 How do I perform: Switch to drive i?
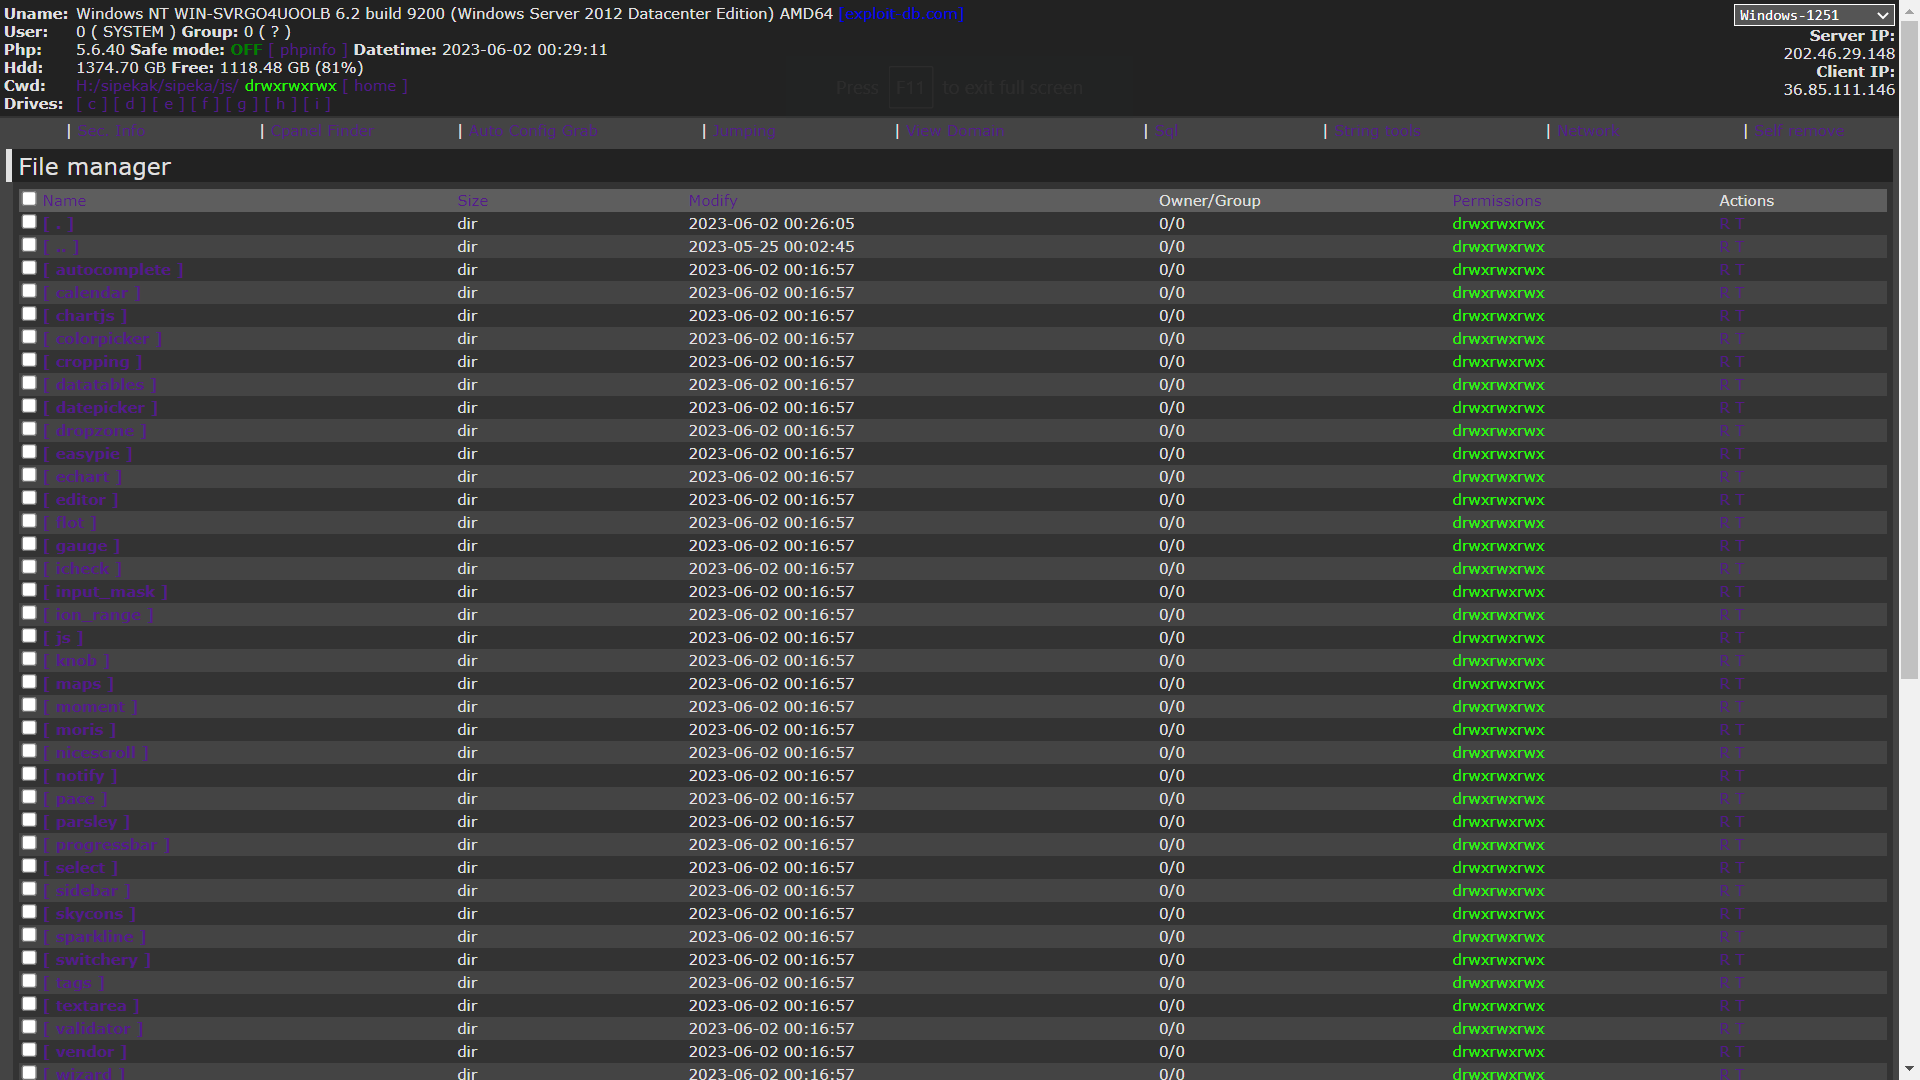coord(317,104)
